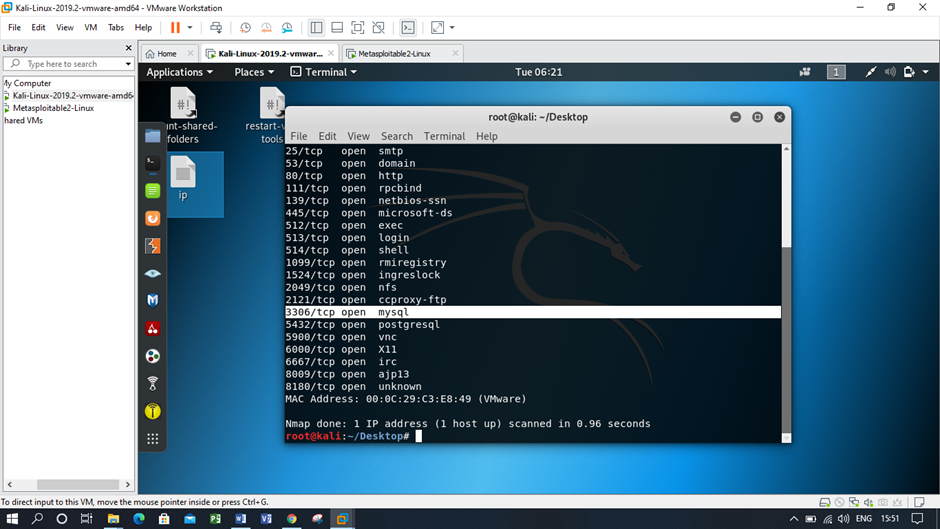Viewport: 940px width, 529px height.
Task: Open Windows notification center icon
Action: (x=917, y=519)
